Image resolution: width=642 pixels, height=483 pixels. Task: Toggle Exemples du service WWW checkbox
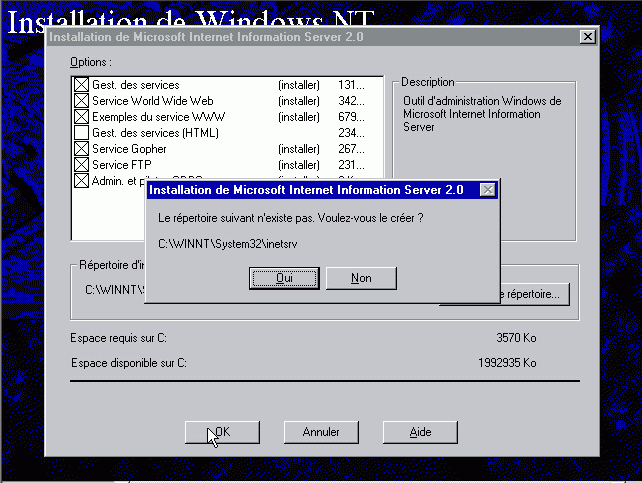pyautogui.click(x=81, y=117)
